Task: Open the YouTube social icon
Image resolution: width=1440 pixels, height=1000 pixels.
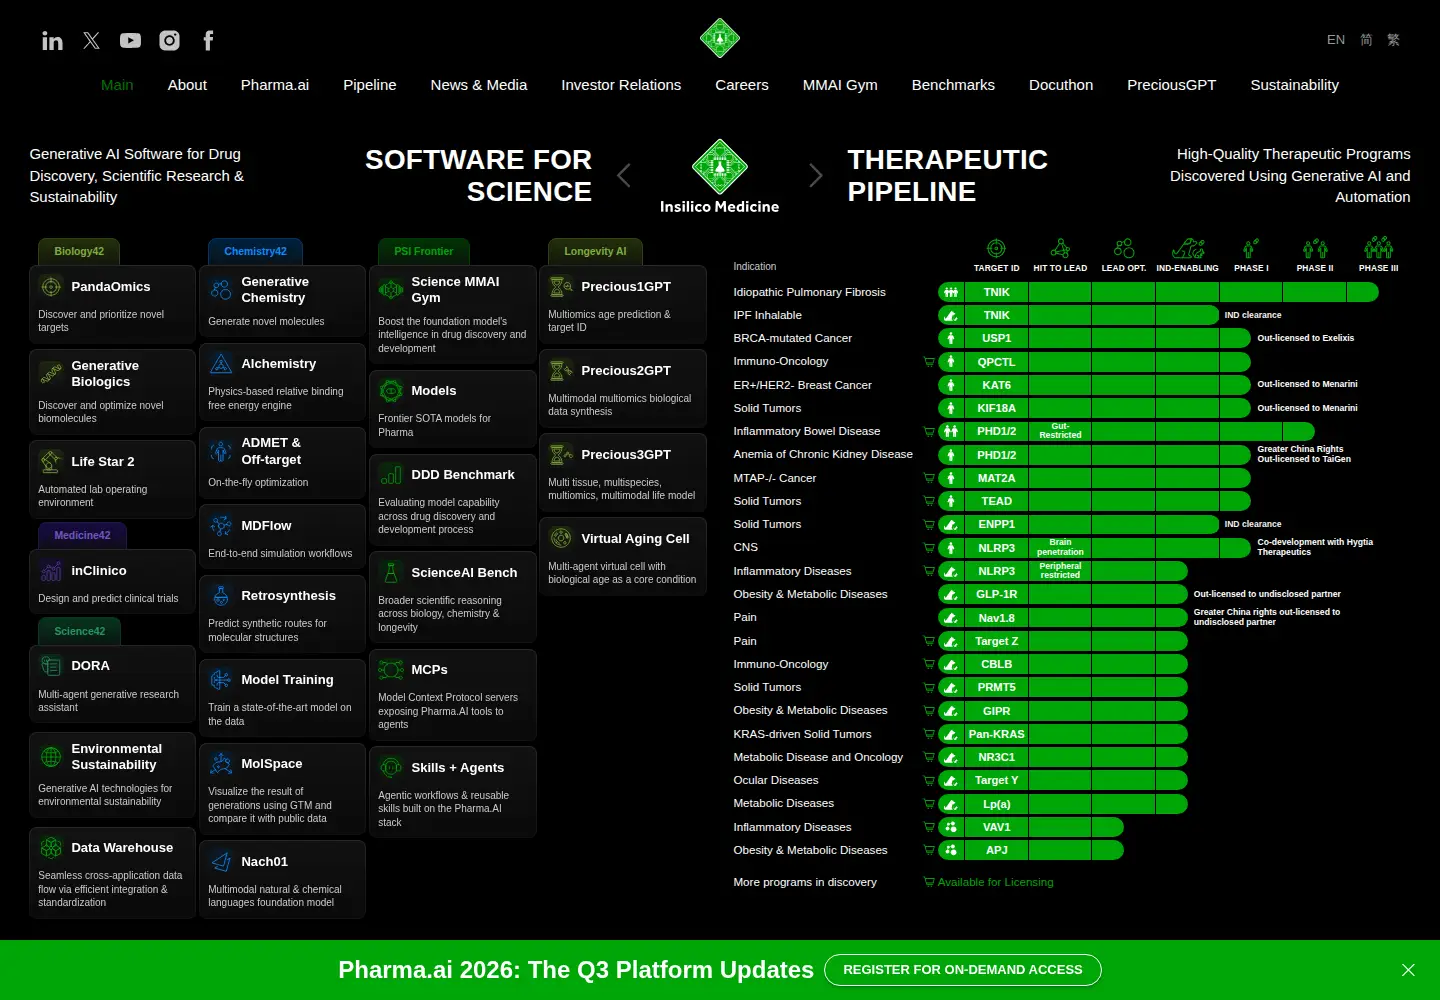Action: 130,40
